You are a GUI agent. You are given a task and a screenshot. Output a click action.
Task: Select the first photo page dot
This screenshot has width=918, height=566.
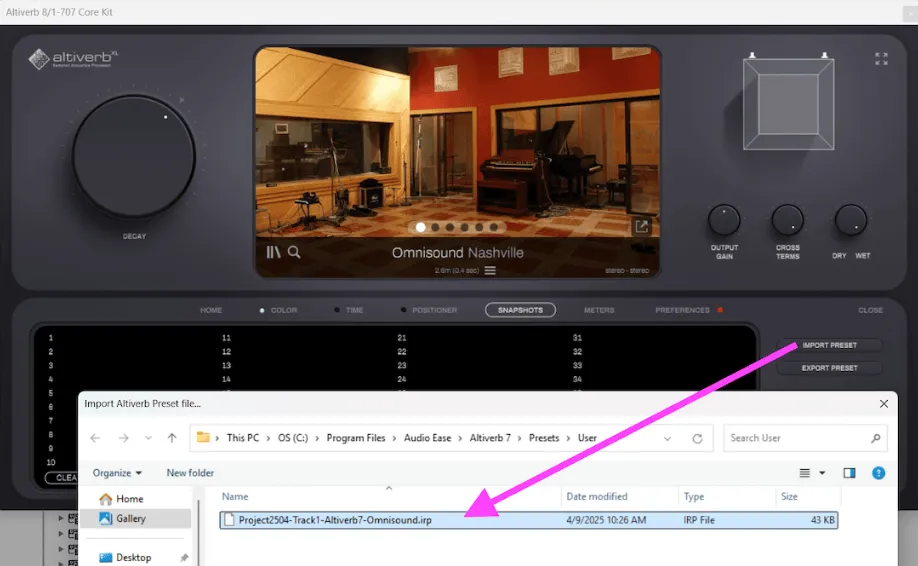pos(420,227)
